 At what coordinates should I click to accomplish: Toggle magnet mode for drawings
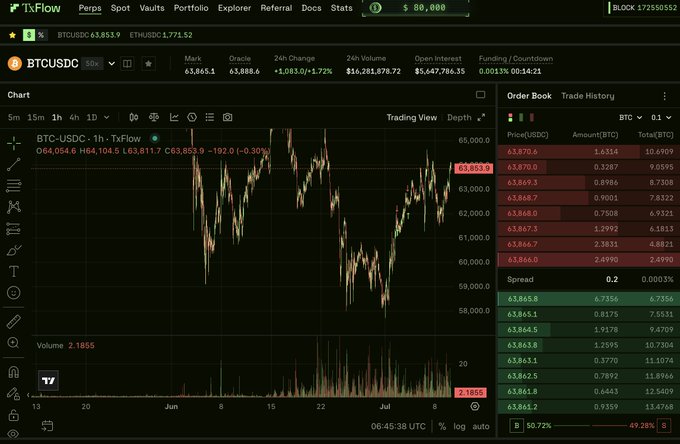(14, 372)
